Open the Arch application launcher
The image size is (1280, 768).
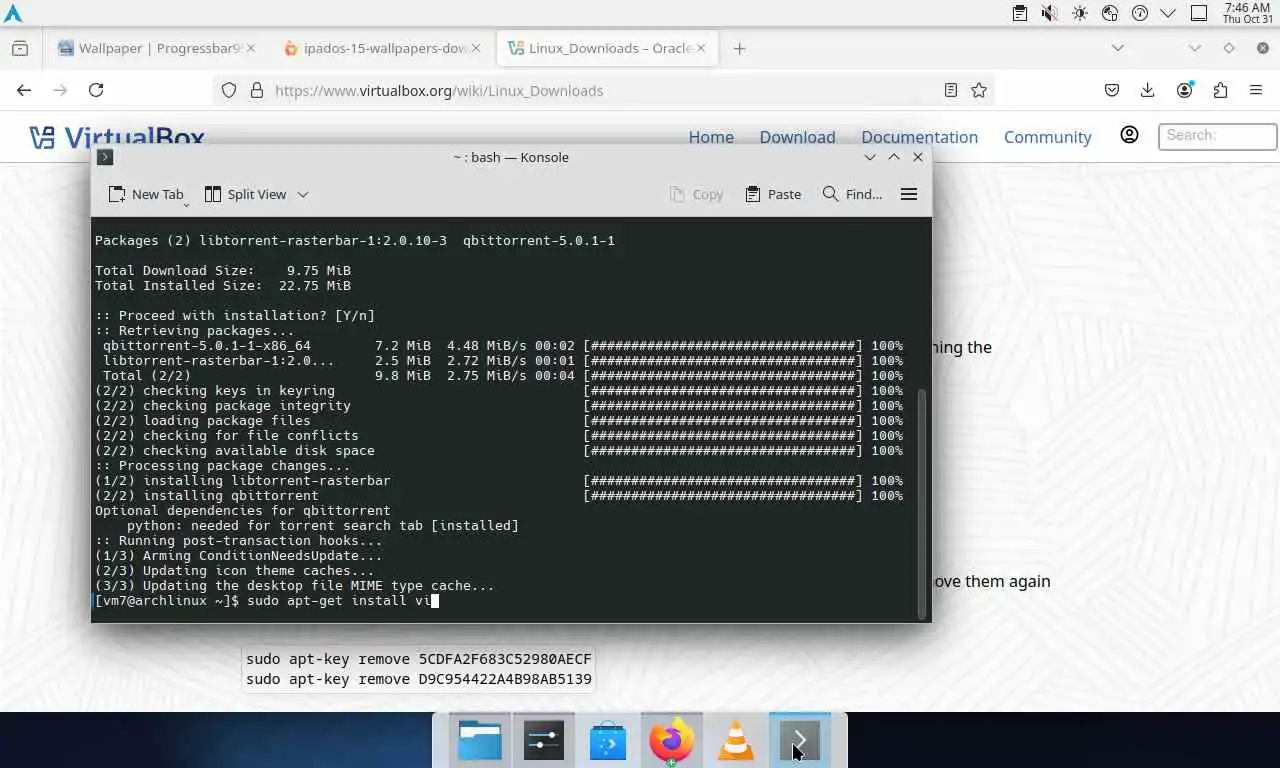(x=13, y=13)
